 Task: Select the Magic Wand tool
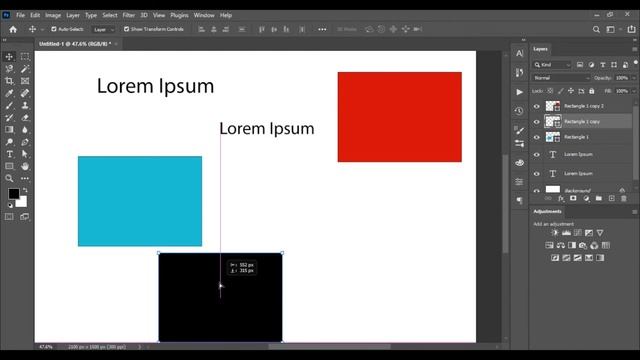[x=25, y=69]
